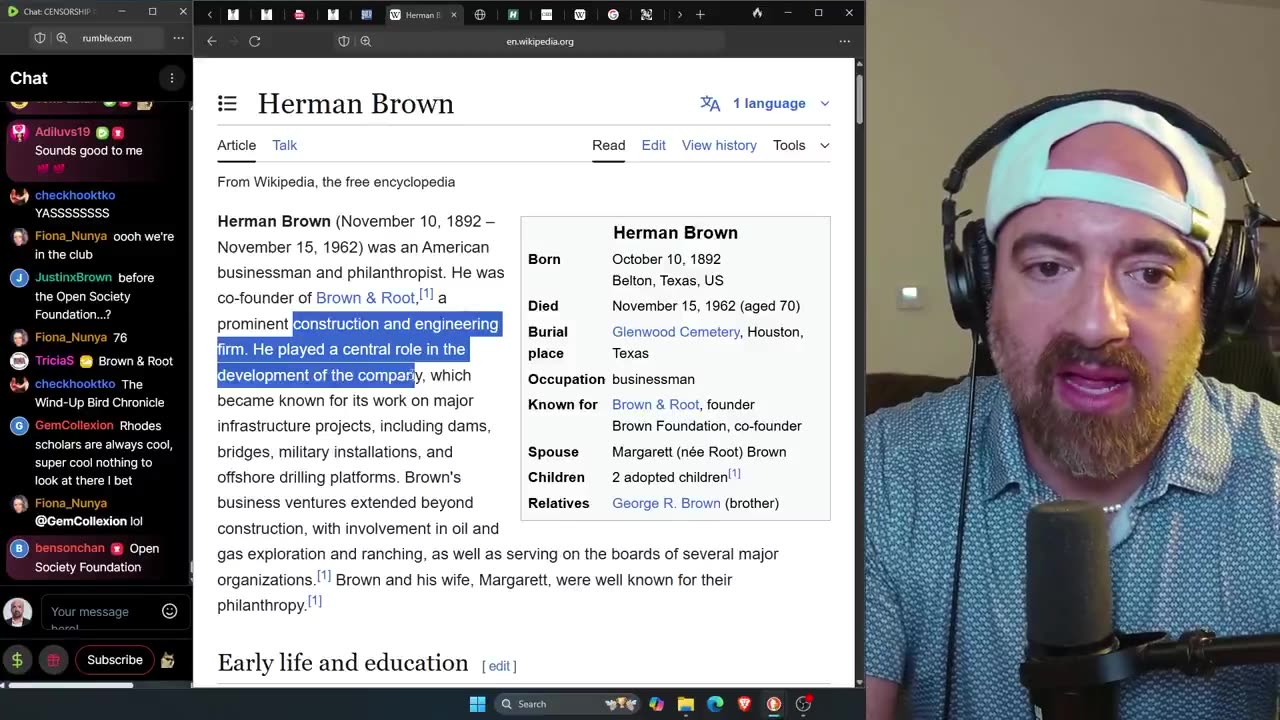
Task: Click the en.wikipedia.org address bar
Action: (540, 41)
